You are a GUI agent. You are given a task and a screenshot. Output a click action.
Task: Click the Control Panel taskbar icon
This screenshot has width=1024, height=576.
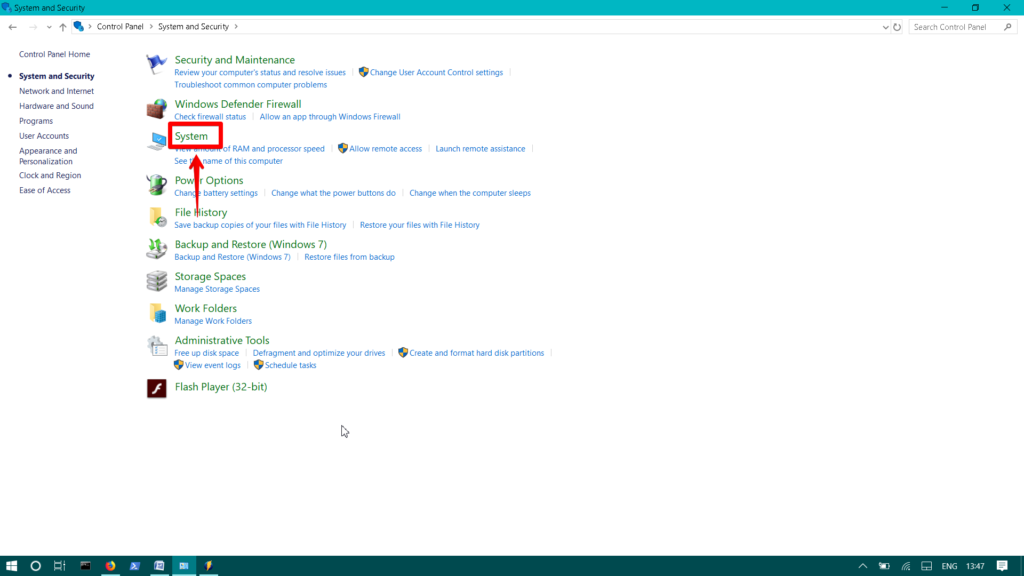[184, 566]
